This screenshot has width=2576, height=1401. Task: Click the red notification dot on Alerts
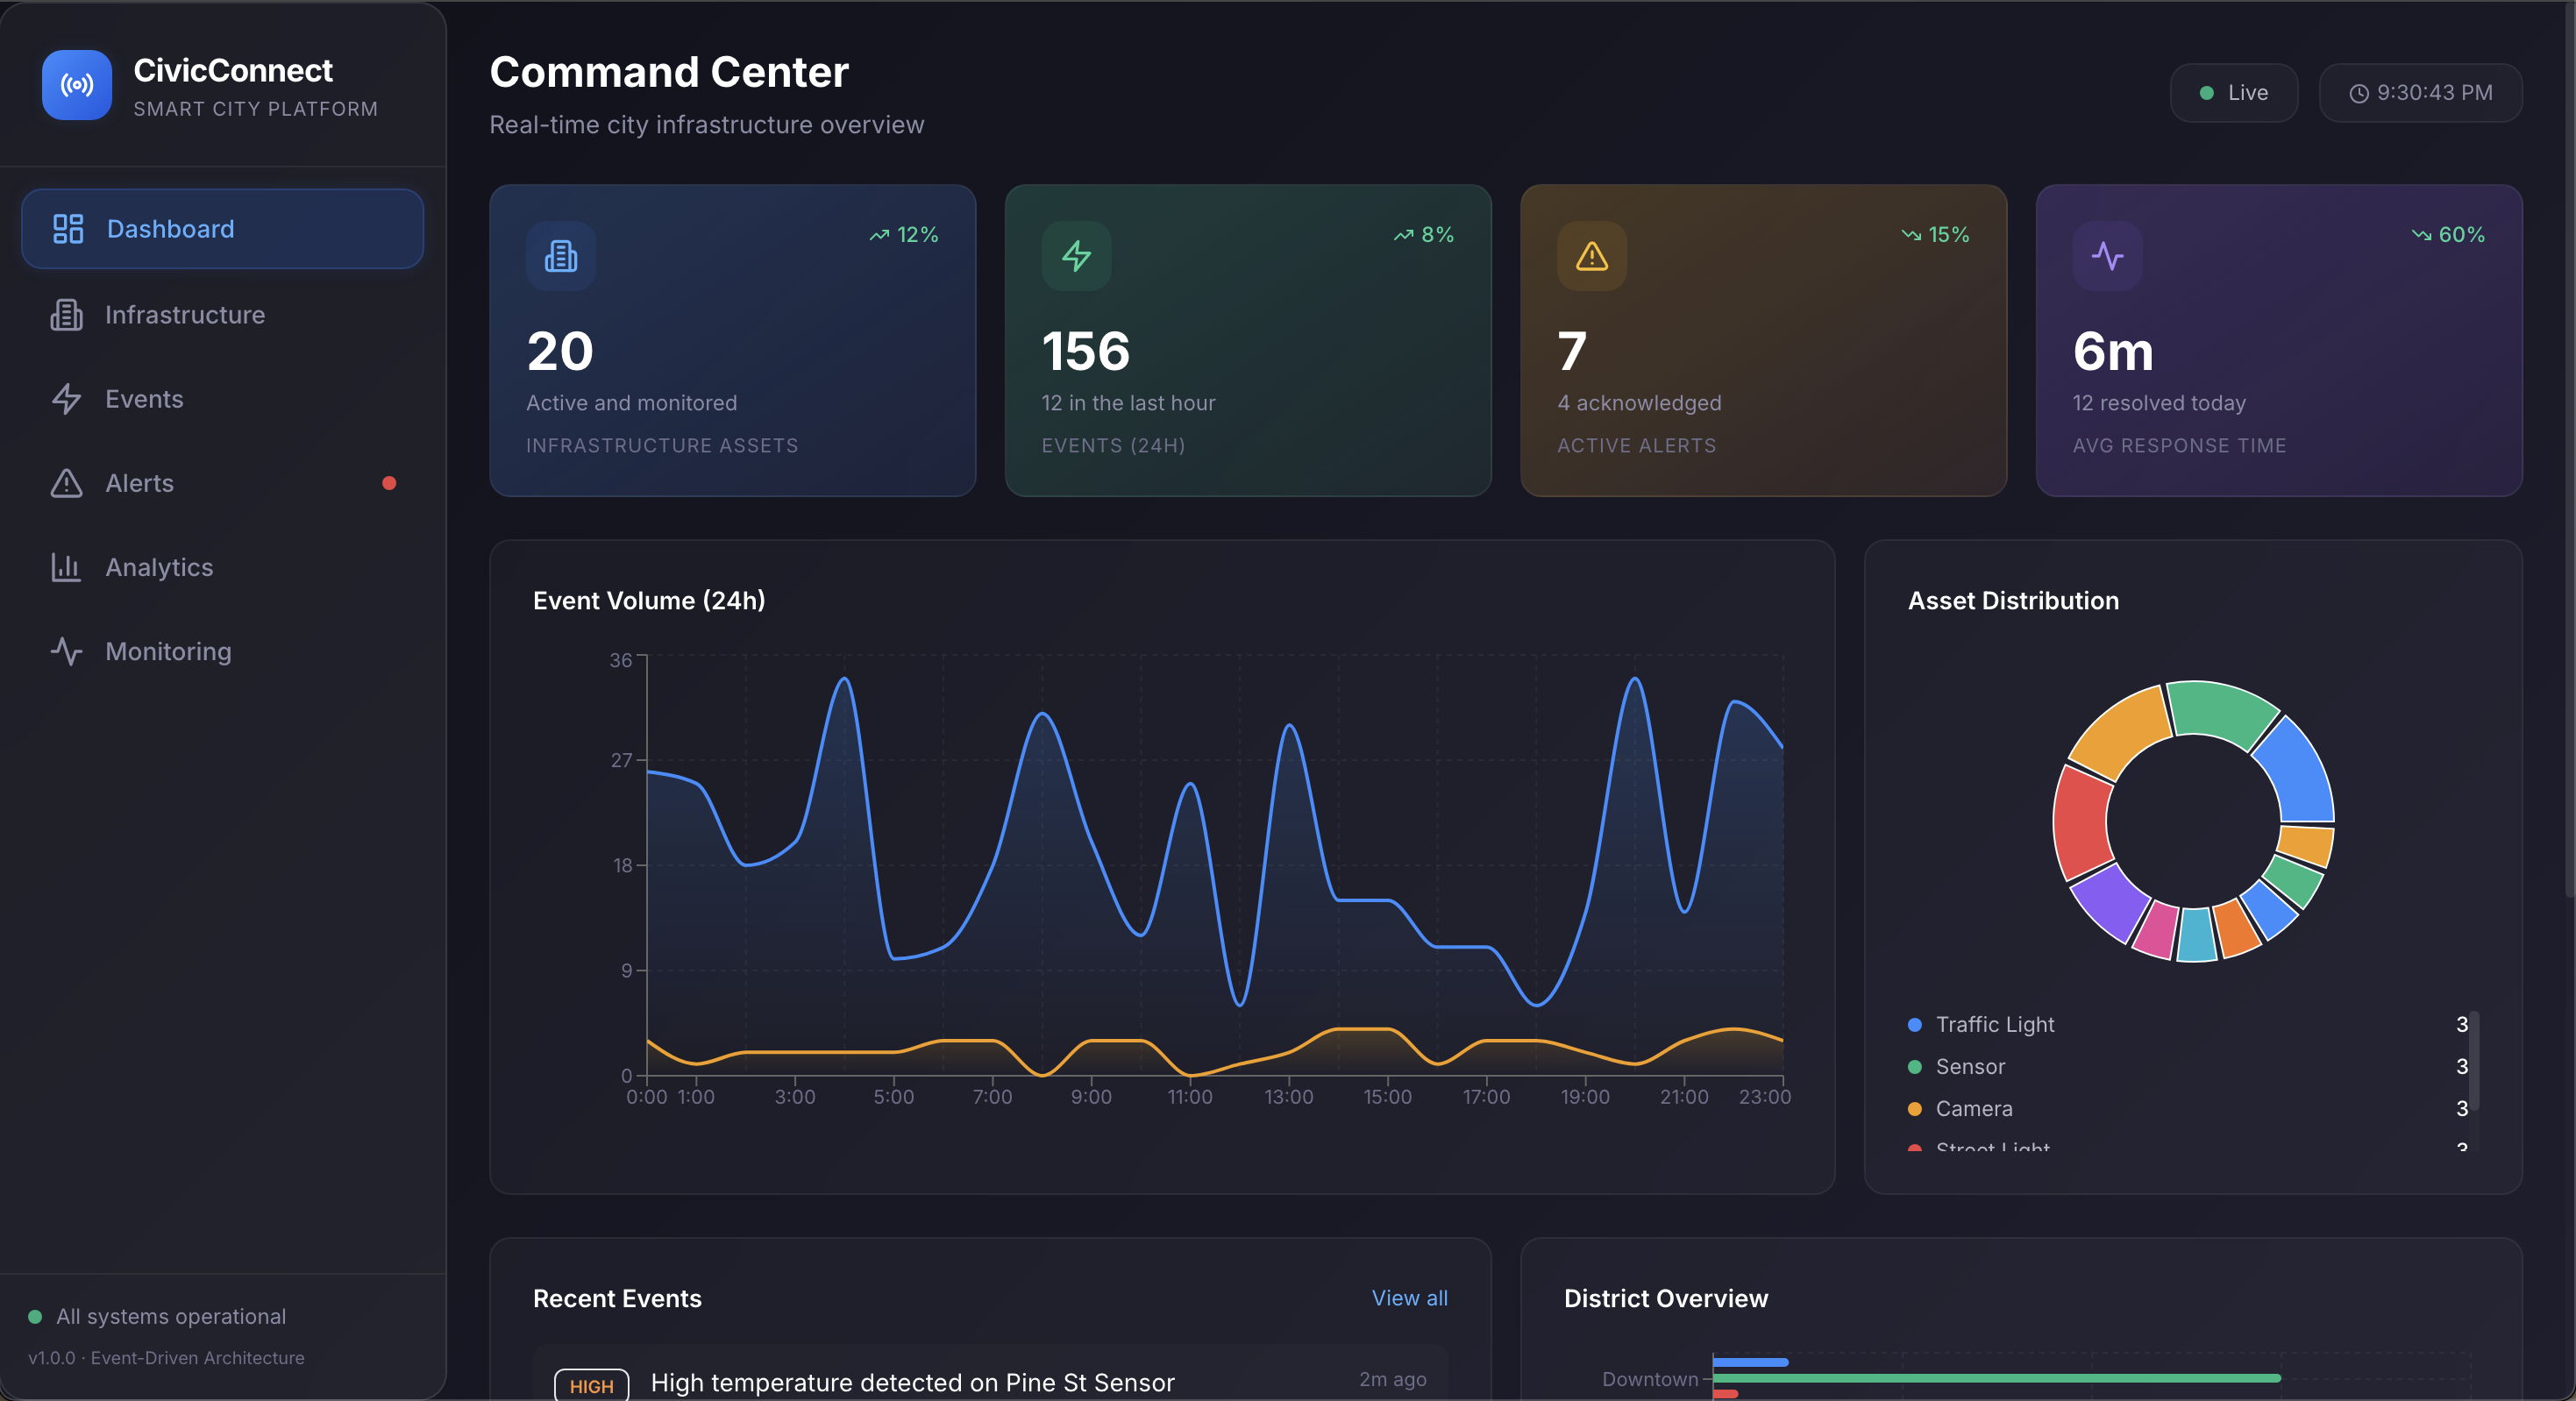point(389,483)
